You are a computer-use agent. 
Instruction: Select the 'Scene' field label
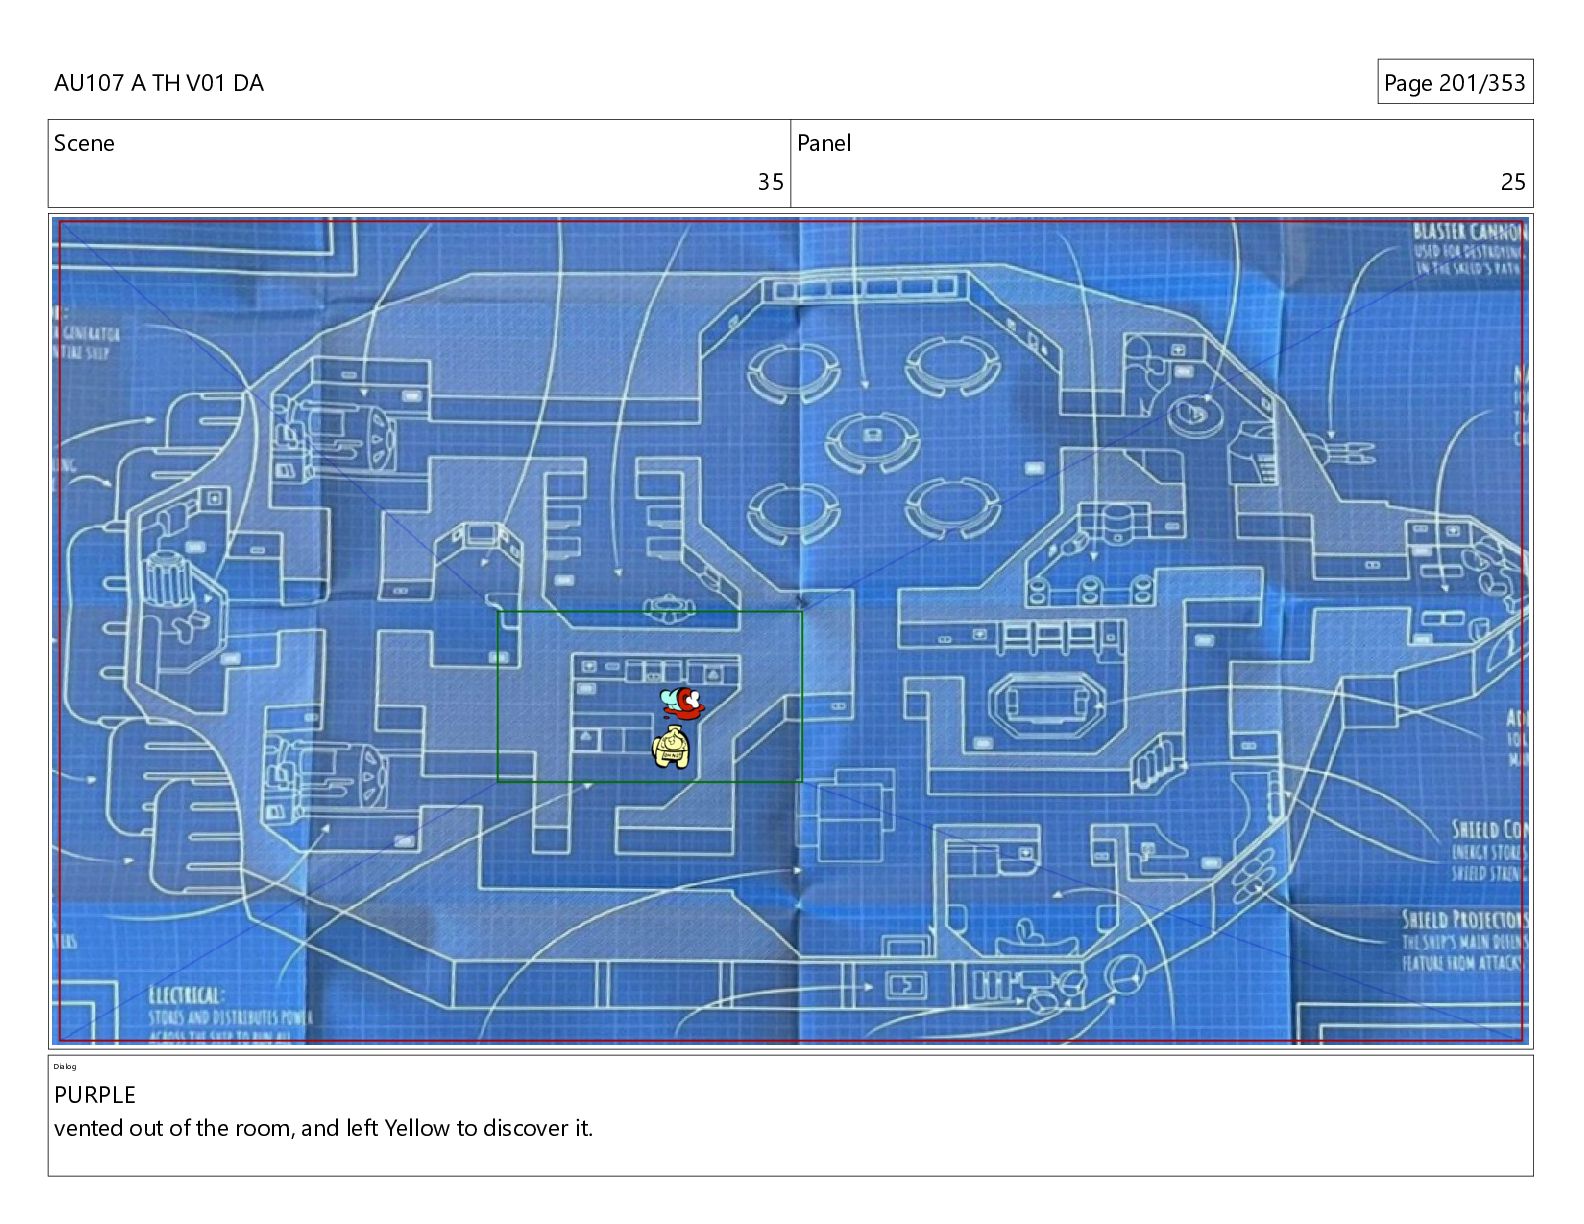click(x=84, y=143)
